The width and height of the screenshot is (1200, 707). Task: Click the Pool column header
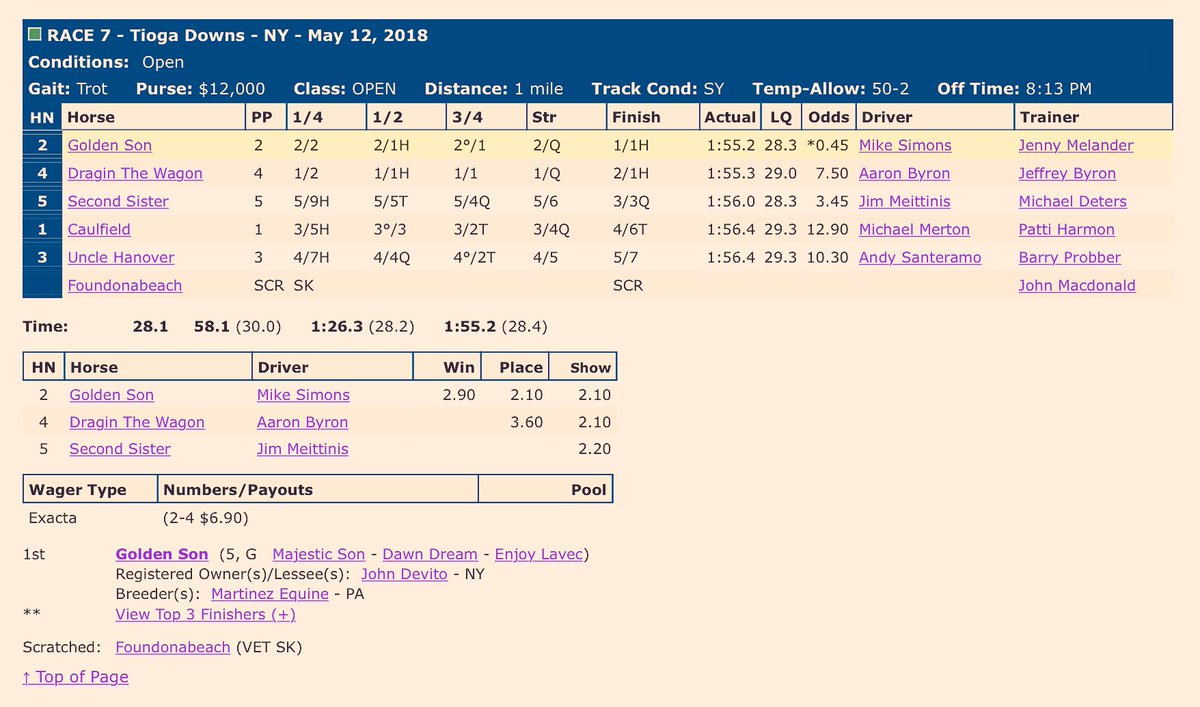point(545,489)
